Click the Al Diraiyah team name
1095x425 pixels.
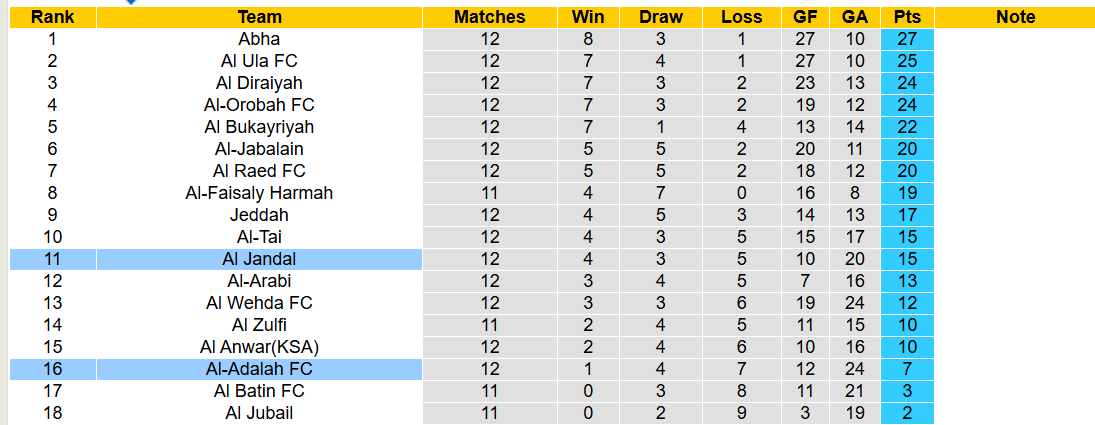click(259, 83)
